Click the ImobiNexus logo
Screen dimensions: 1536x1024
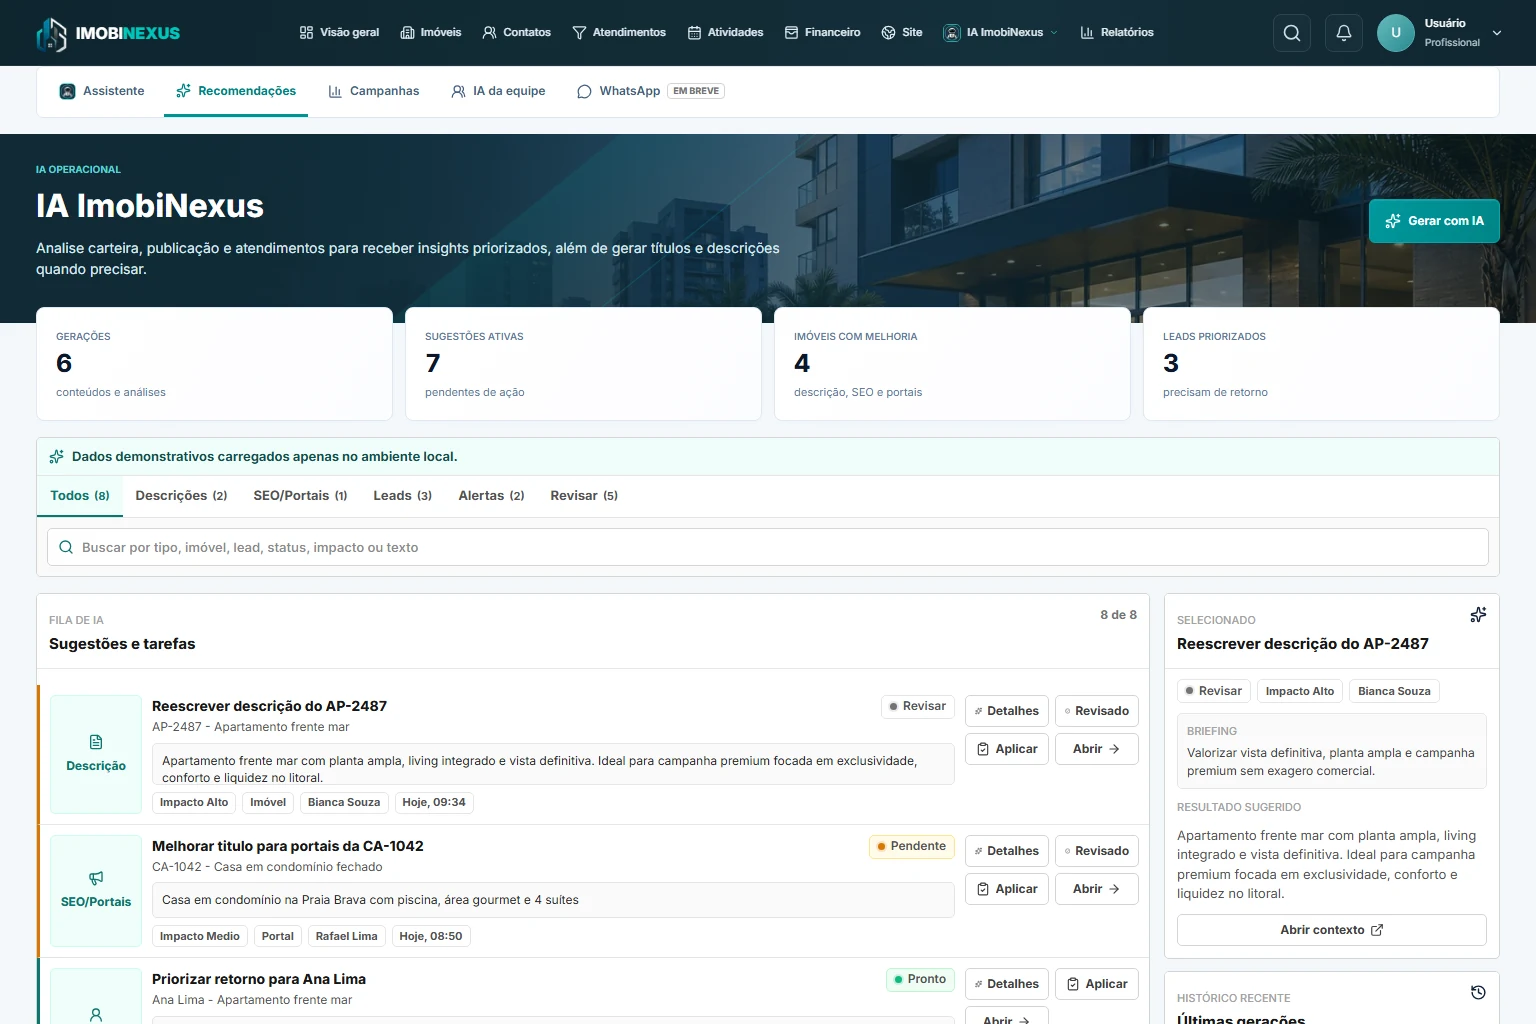(108, 33)
